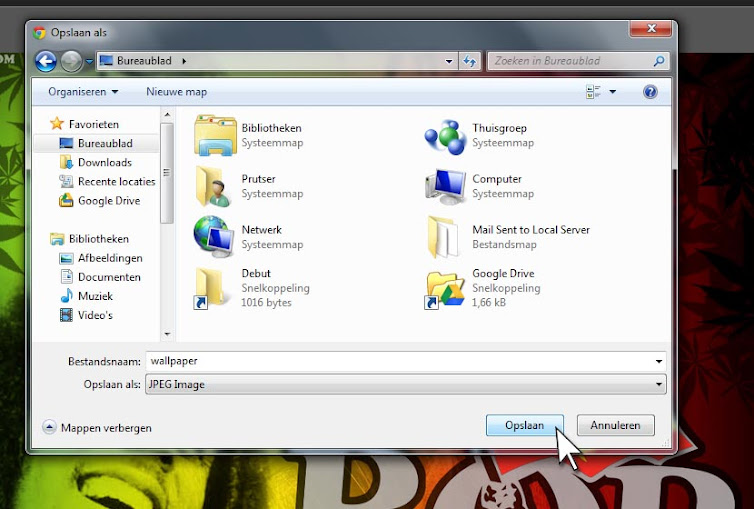The image size is (754, 509).
Task: Close the Opslaan als dialog
Action: click(651, 28)
